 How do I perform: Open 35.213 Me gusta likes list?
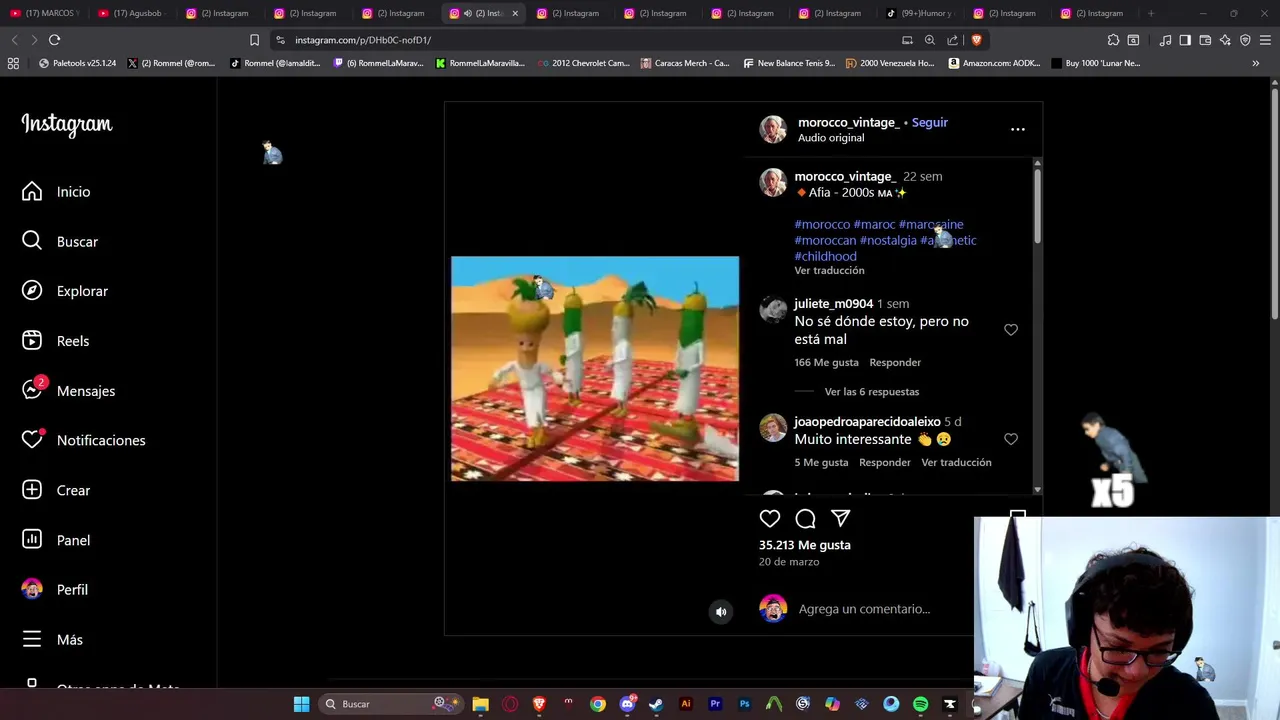(x=804, y=545)
